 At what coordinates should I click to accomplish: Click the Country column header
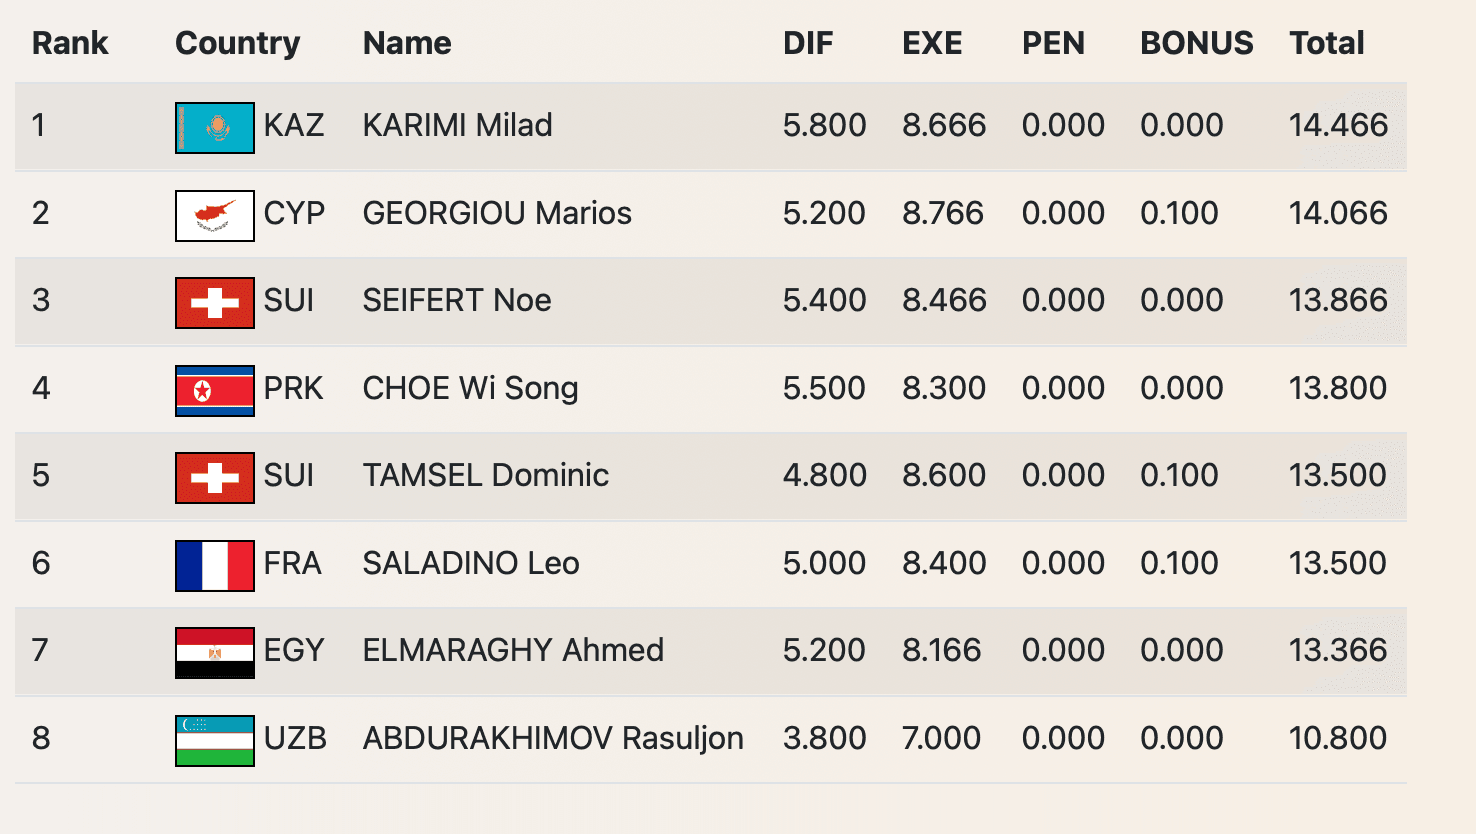click(x=237, y=43)
